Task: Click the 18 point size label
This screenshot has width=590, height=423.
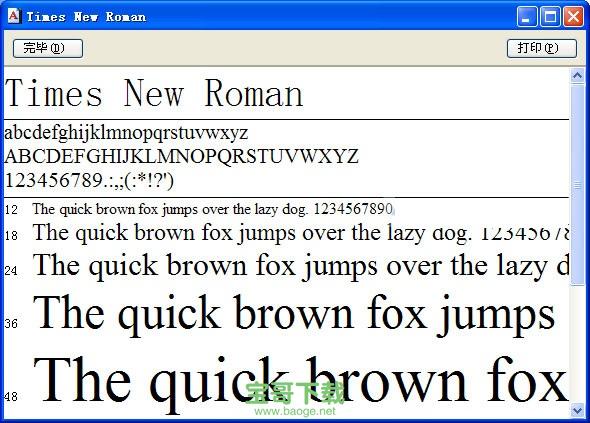Action: click(11, 236)
